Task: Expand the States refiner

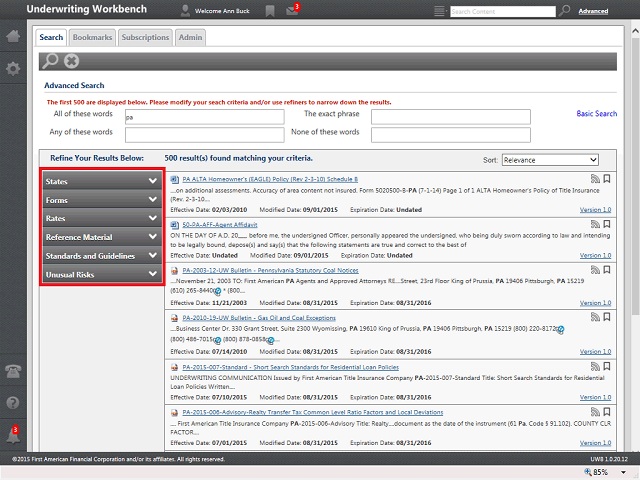Action: point(102,181)
